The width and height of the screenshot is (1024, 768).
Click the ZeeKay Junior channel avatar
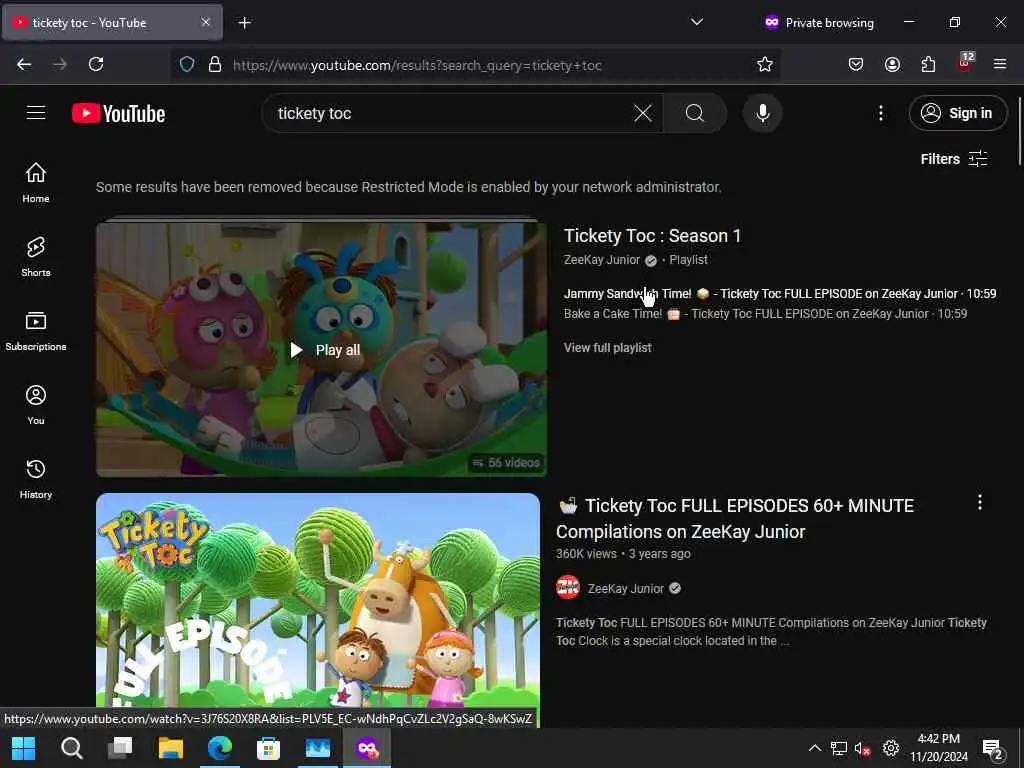pos(568,587)
